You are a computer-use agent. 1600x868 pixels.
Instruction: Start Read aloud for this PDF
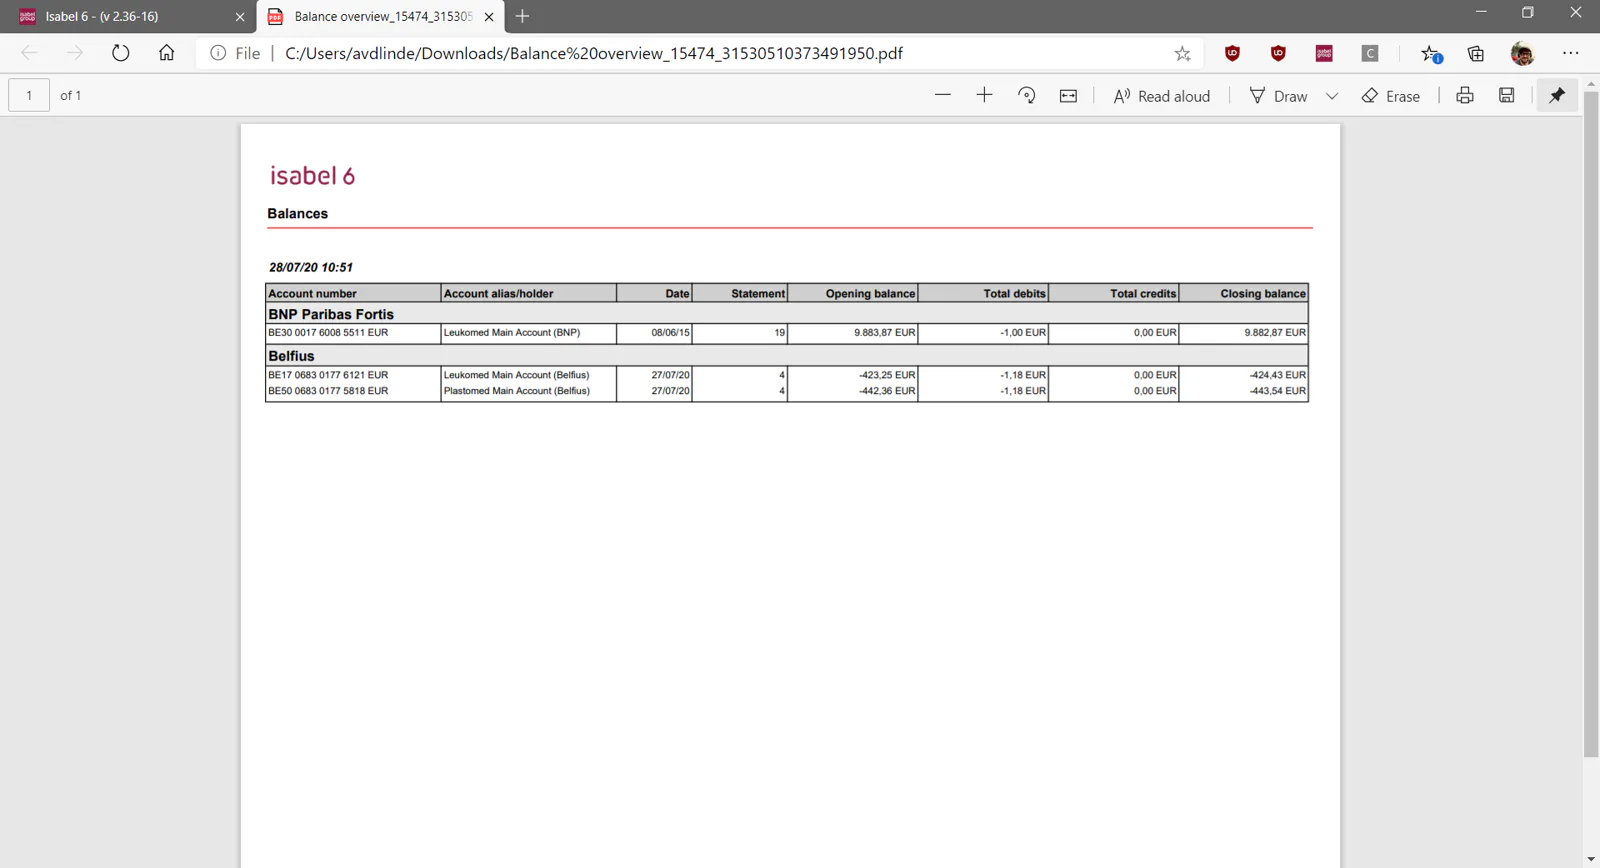(1162, 96)
